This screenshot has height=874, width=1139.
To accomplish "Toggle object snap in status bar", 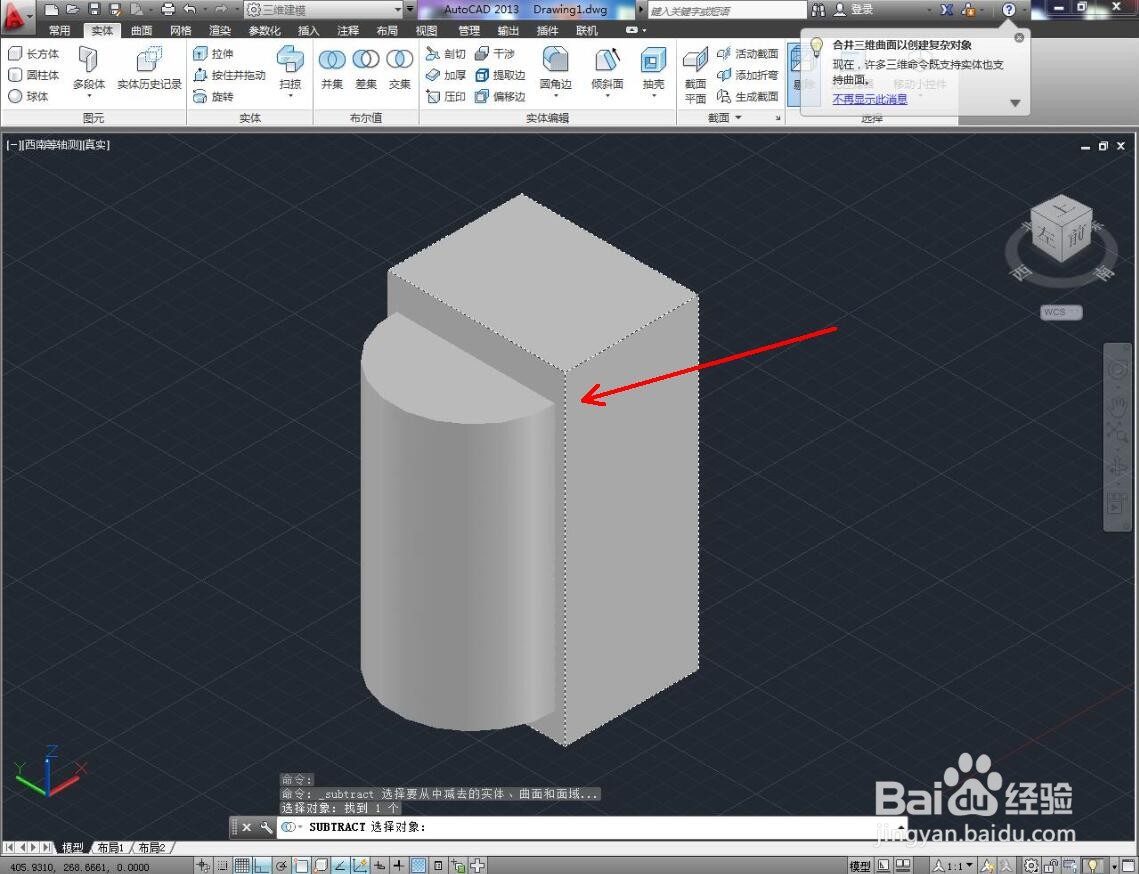I will [x=301, y=865].
